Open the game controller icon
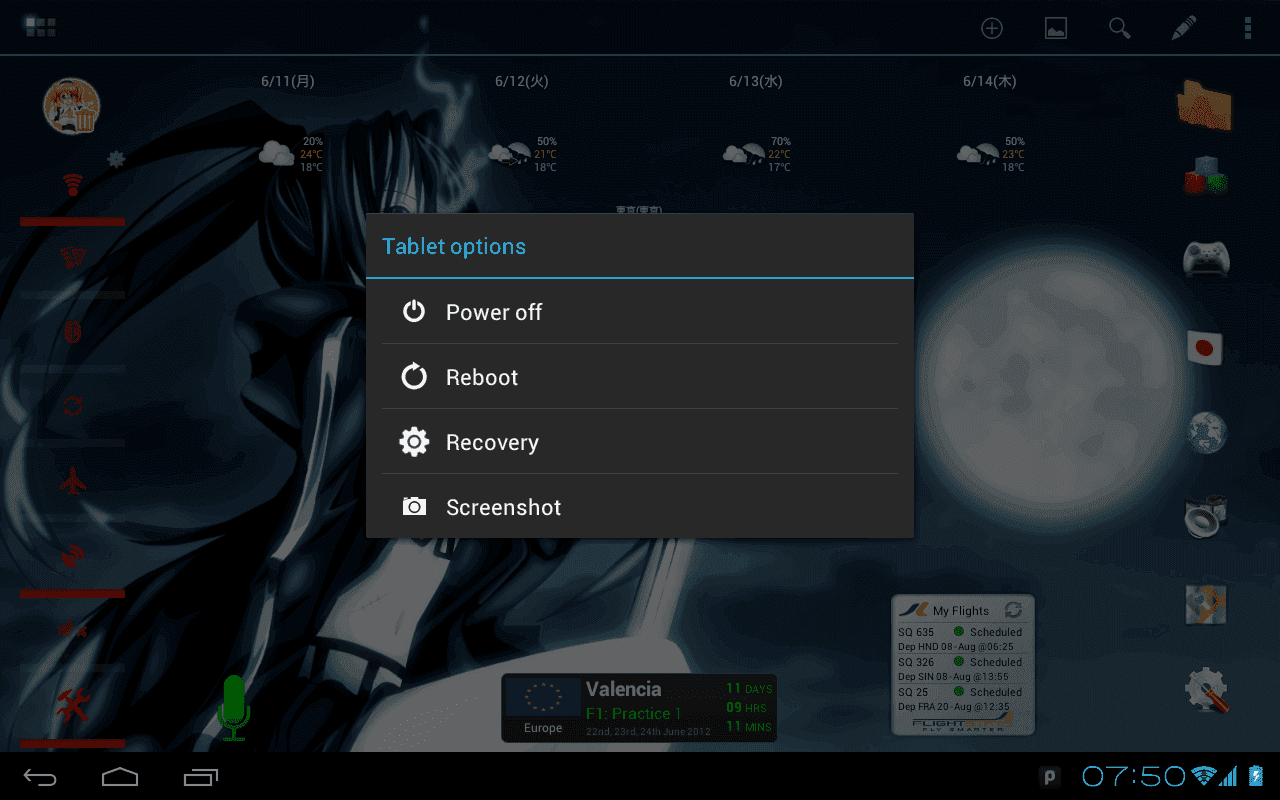This screenshot has height=800, width=1280. pos(1206,259)
